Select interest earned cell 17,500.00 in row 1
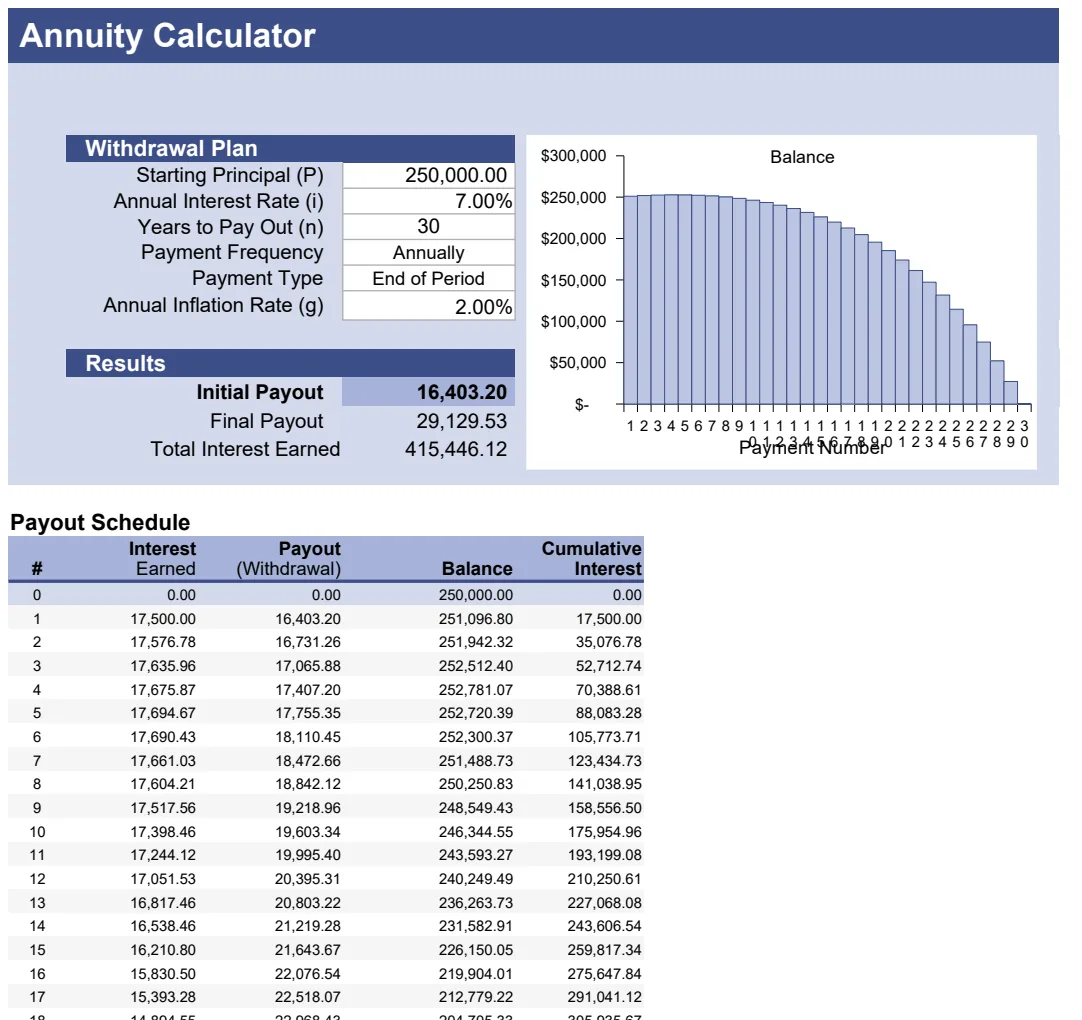Viewport: 1082px width, 1020px height. pos(163,619)
